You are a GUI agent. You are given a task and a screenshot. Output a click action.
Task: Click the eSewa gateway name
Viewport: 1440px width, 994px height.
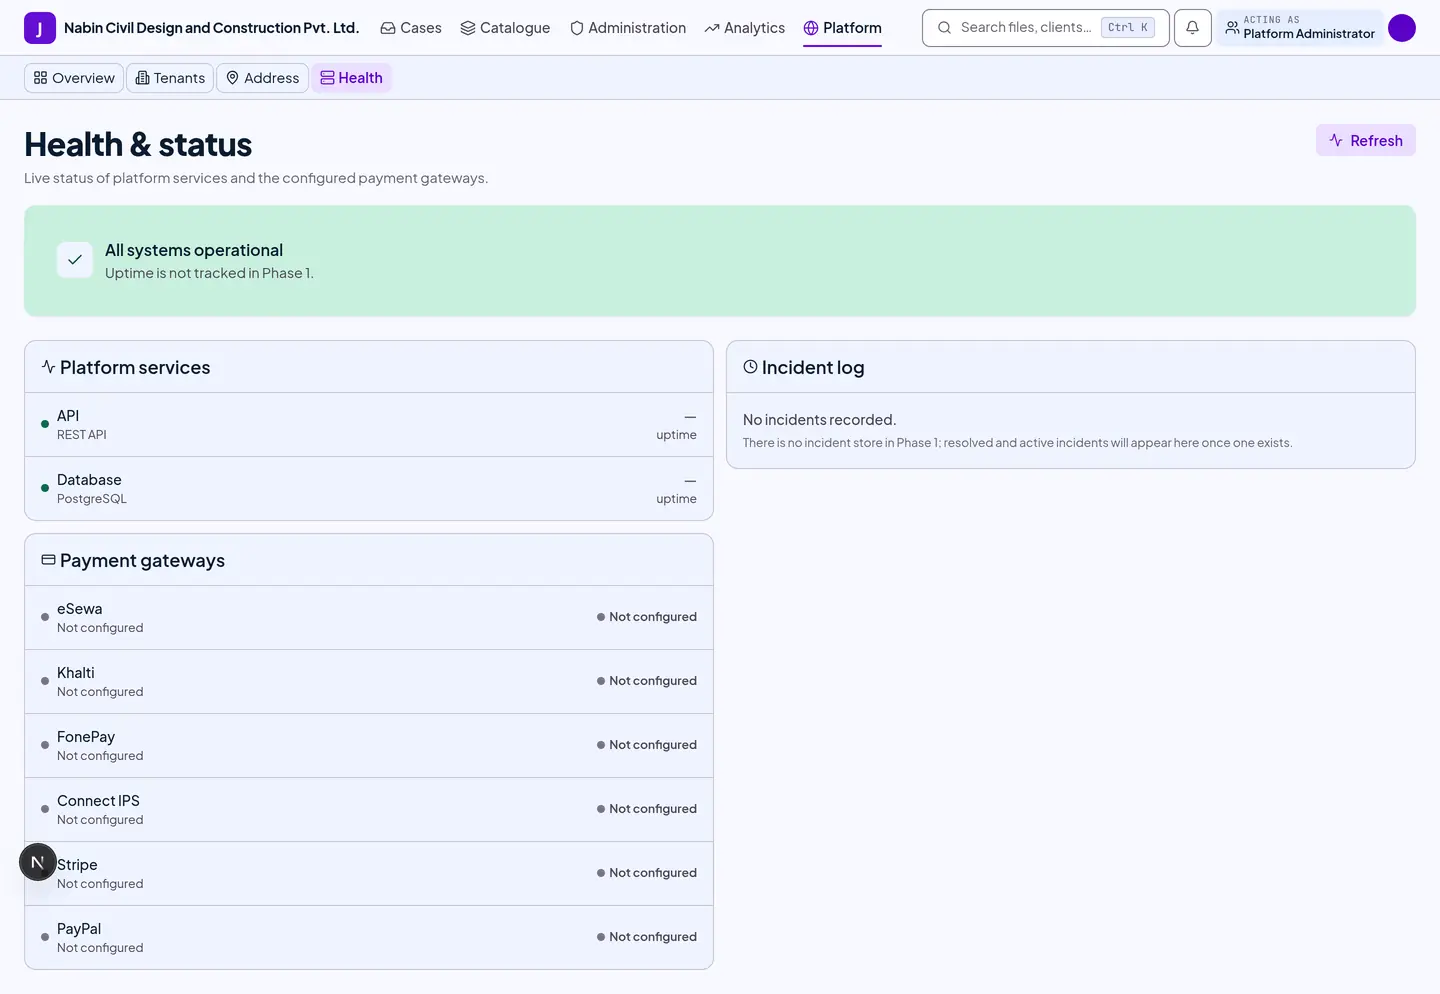tap(79, 609)
